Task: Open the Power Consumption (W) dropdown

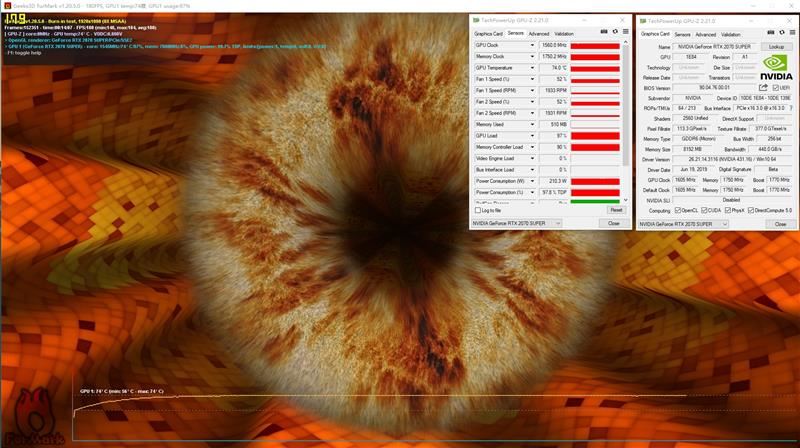Action: point(532,181)
